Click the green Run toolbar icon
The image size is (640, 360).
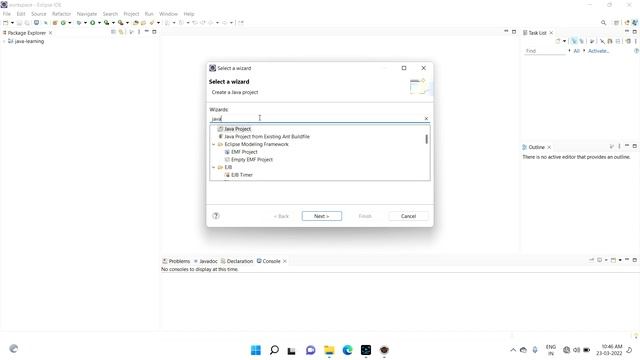pyautogui.click(x=93, y=23)
